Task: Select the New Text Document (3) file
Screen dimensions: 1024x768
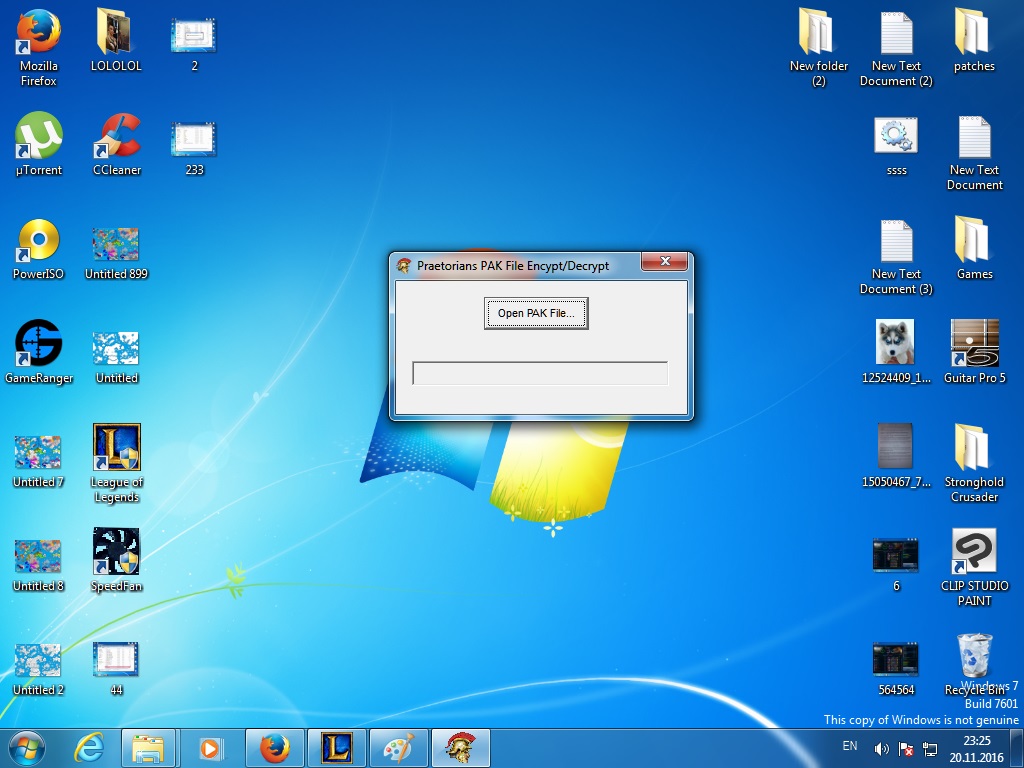Action: point(896,257)
